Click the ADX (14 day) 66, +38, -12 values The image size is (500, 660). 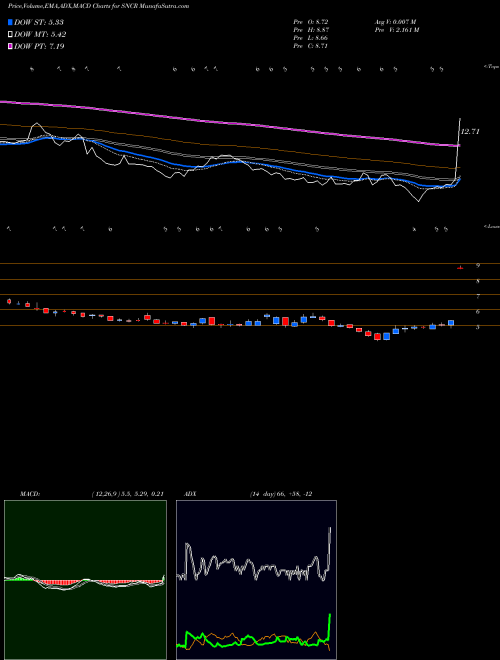coord(281,494)
